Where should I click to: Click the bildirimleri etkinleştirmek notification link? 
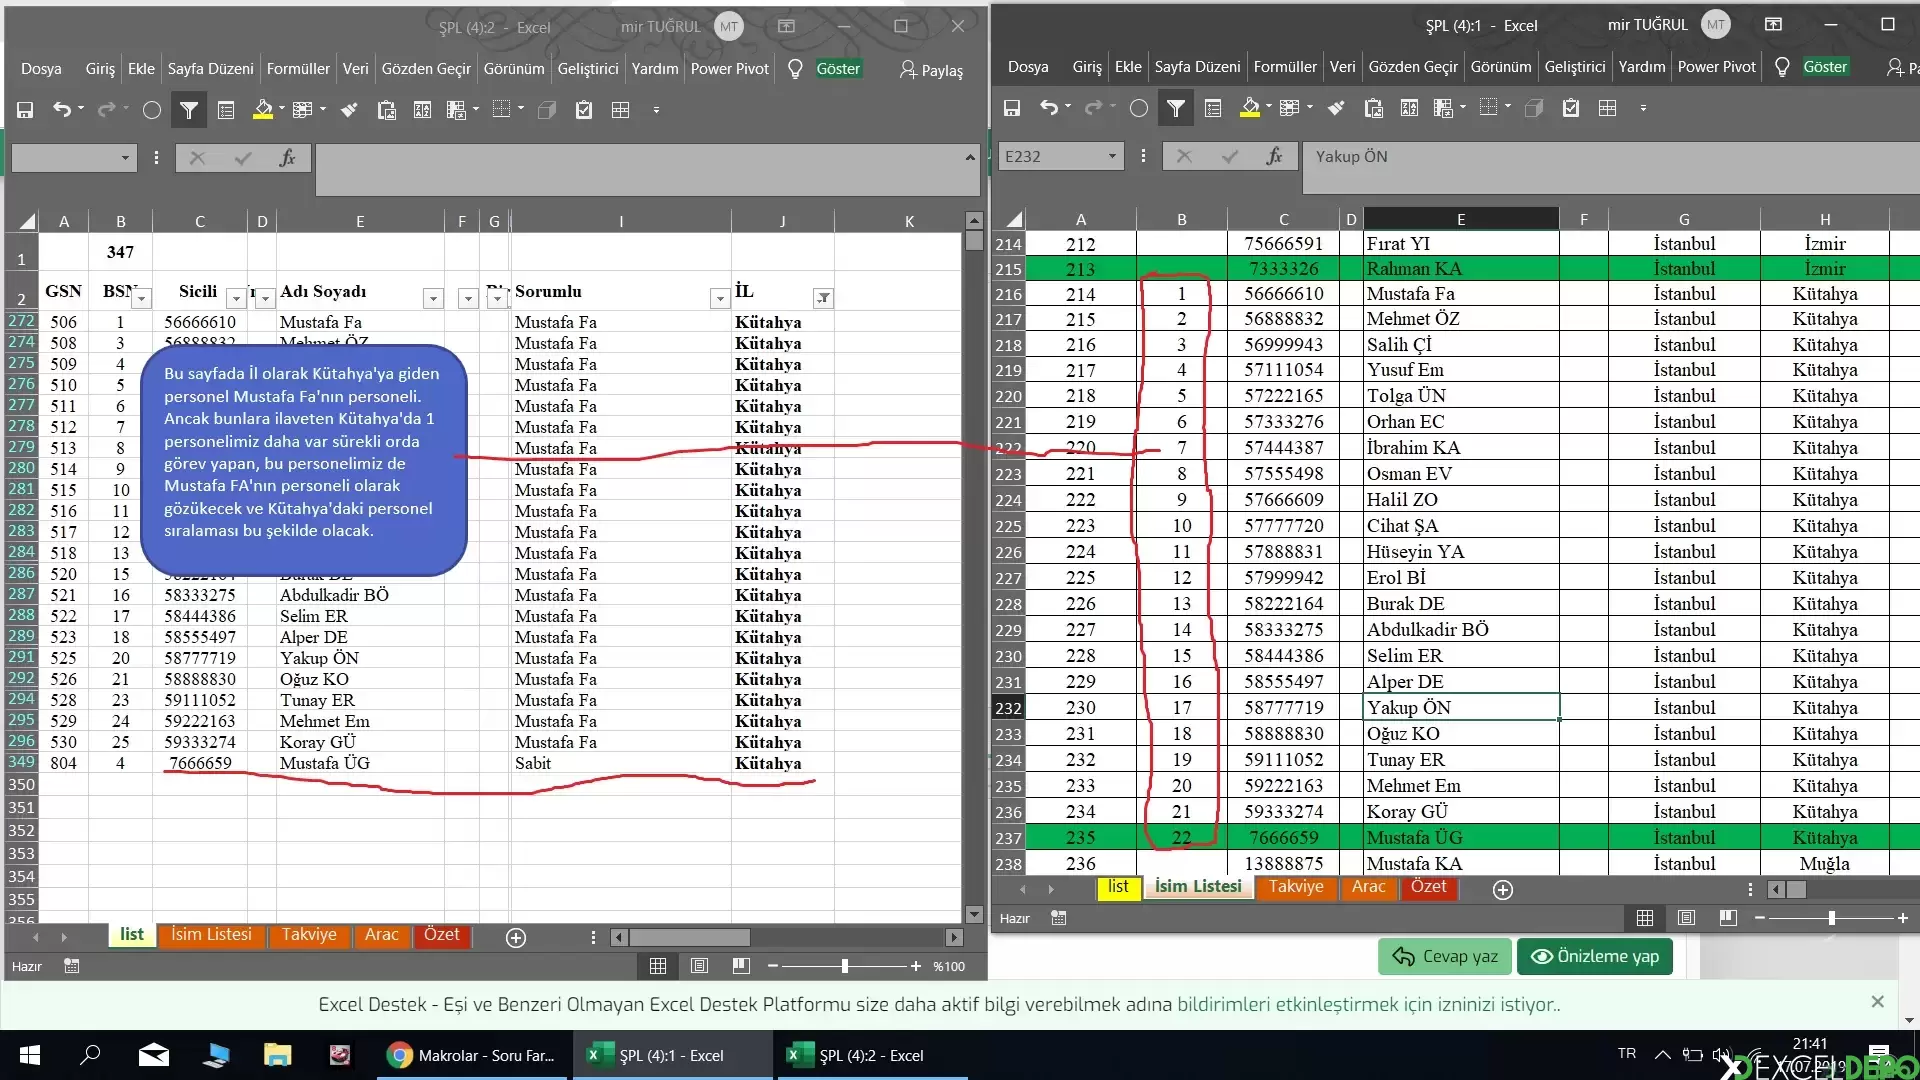[1369, 1005]
